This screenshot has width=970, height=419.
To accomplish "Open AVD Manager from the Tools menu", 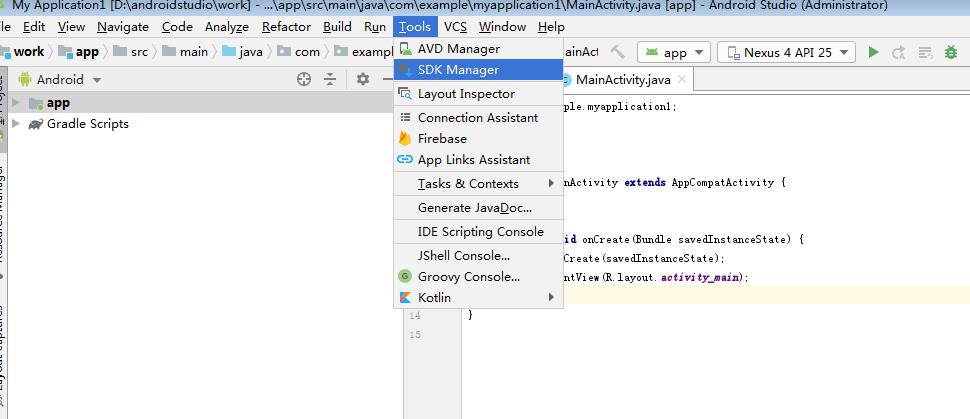I will click(x=478, y=48).
